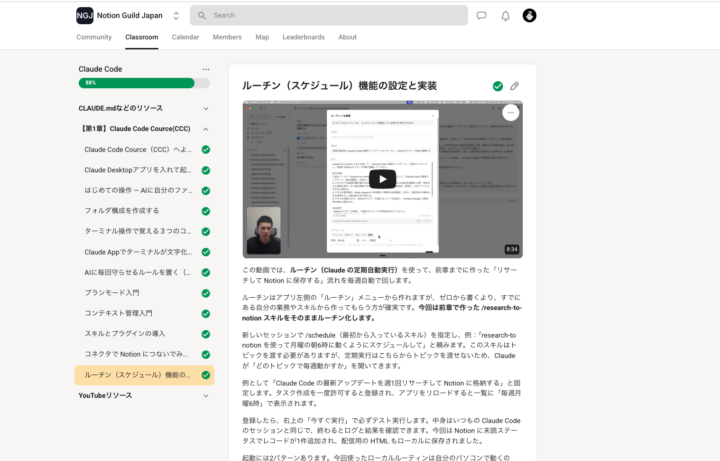Expand the CLAUDE.mdなどのリソース section

tap(144, 108)
